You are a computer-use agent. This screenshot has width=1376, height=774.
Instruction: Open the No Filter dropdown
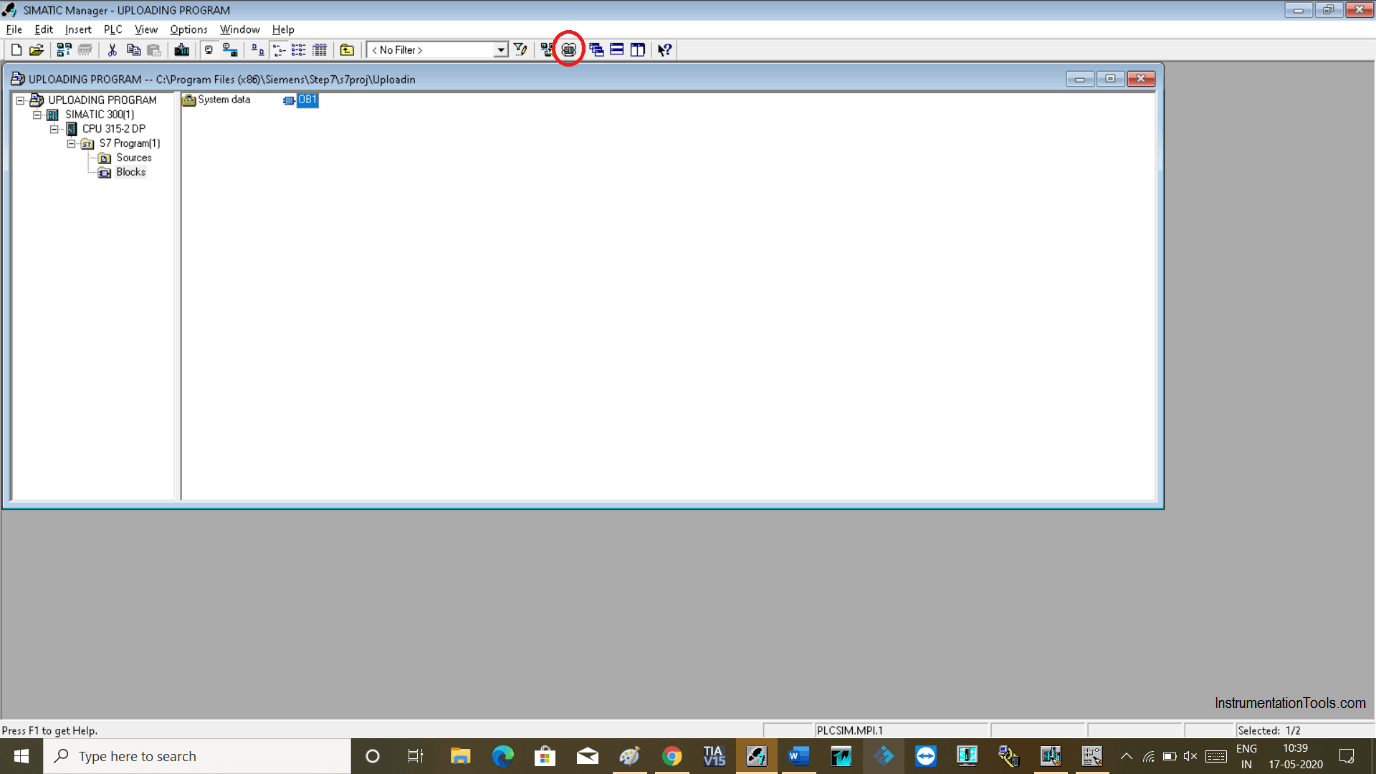(501, 50)
